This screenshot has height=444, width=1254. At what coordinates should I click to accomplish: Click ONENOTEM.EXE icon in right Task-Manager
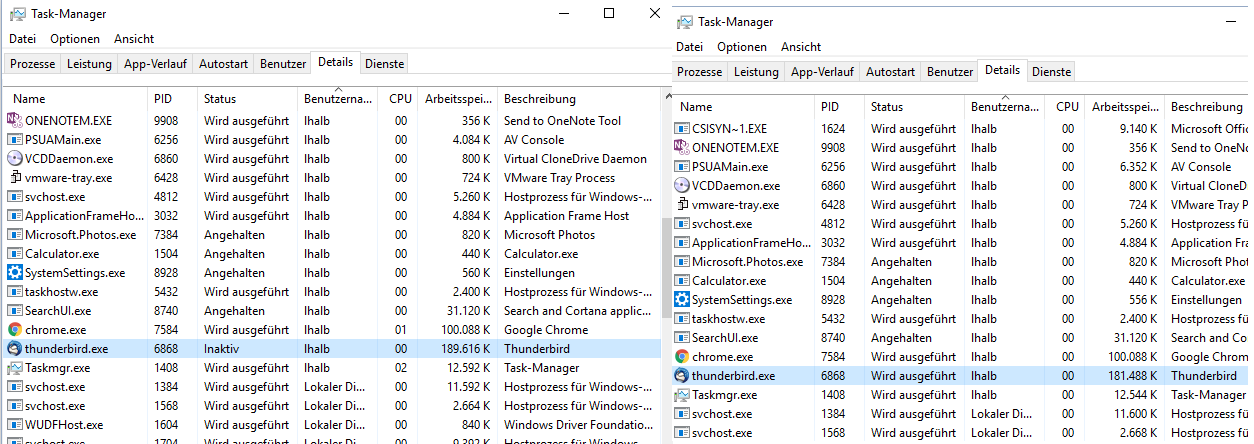tap(681, 147)
